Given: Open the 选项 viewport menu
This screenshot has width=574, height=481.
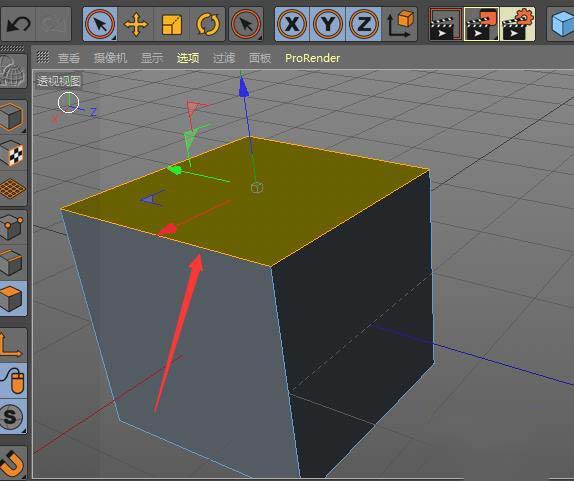Looking at the screenshot, I should click(x=188, y=58).
